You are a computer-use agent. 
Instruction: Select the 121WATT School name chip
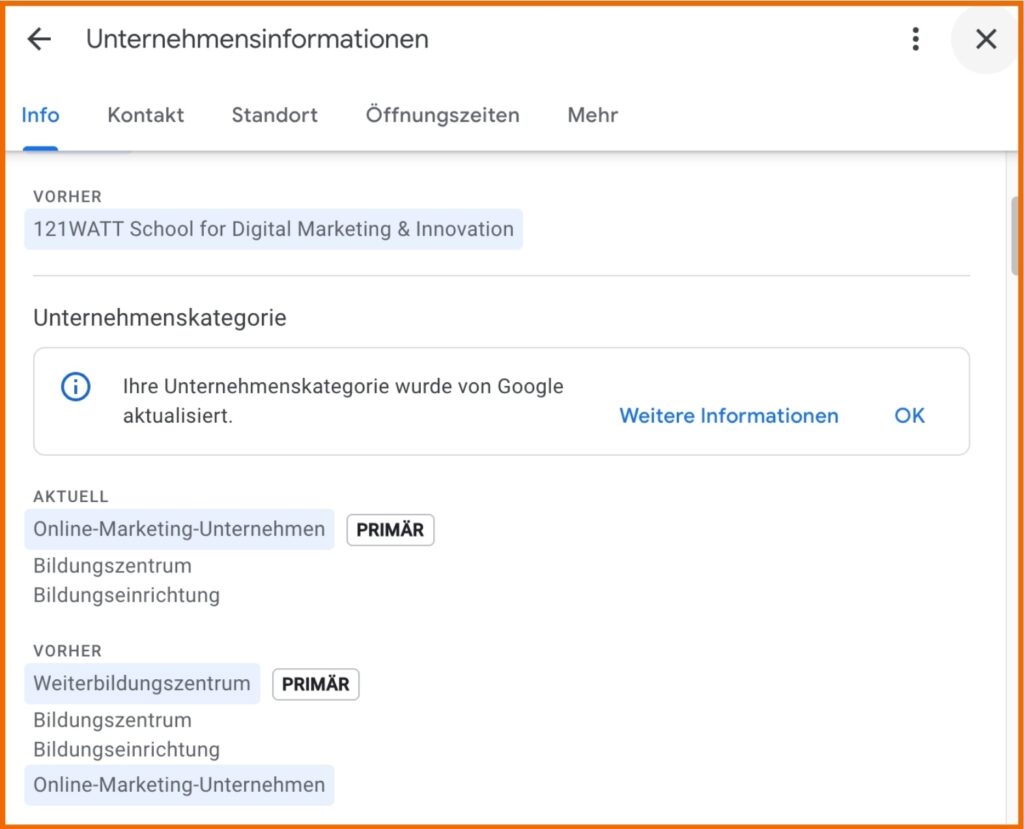coord(273,229)
